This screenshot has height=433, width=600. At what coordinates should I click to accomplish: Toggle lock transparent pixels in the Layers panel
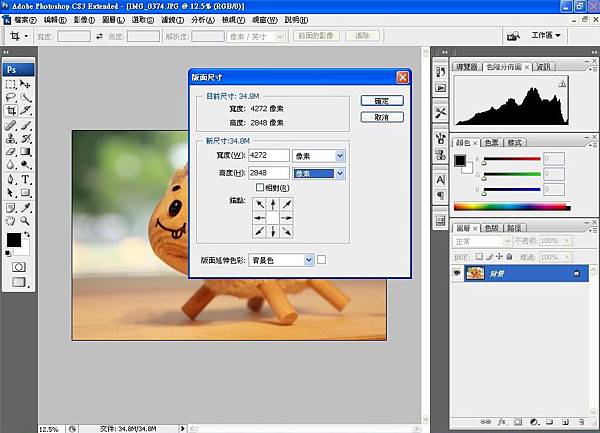tap(479, 256)
